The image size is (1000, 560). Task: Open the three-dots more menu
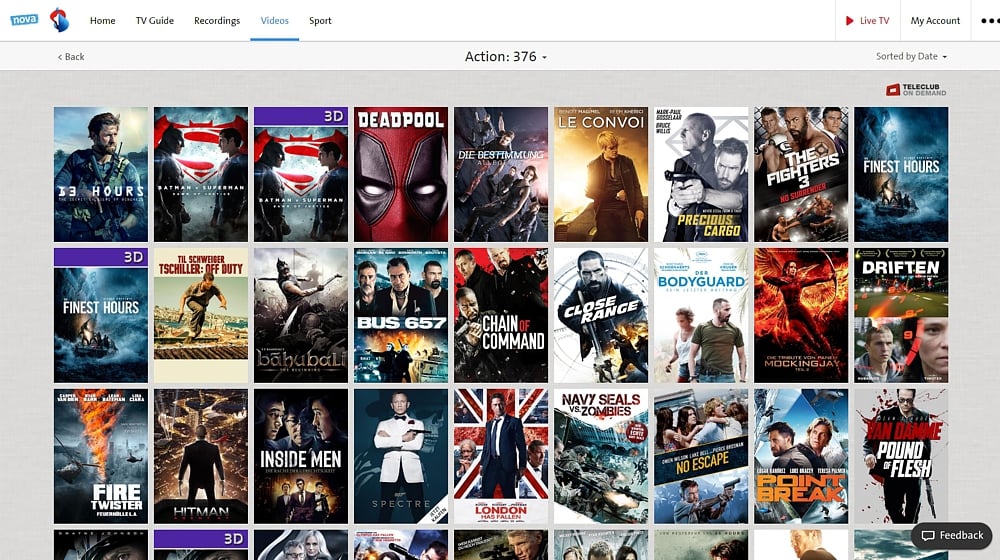point(990,20)
